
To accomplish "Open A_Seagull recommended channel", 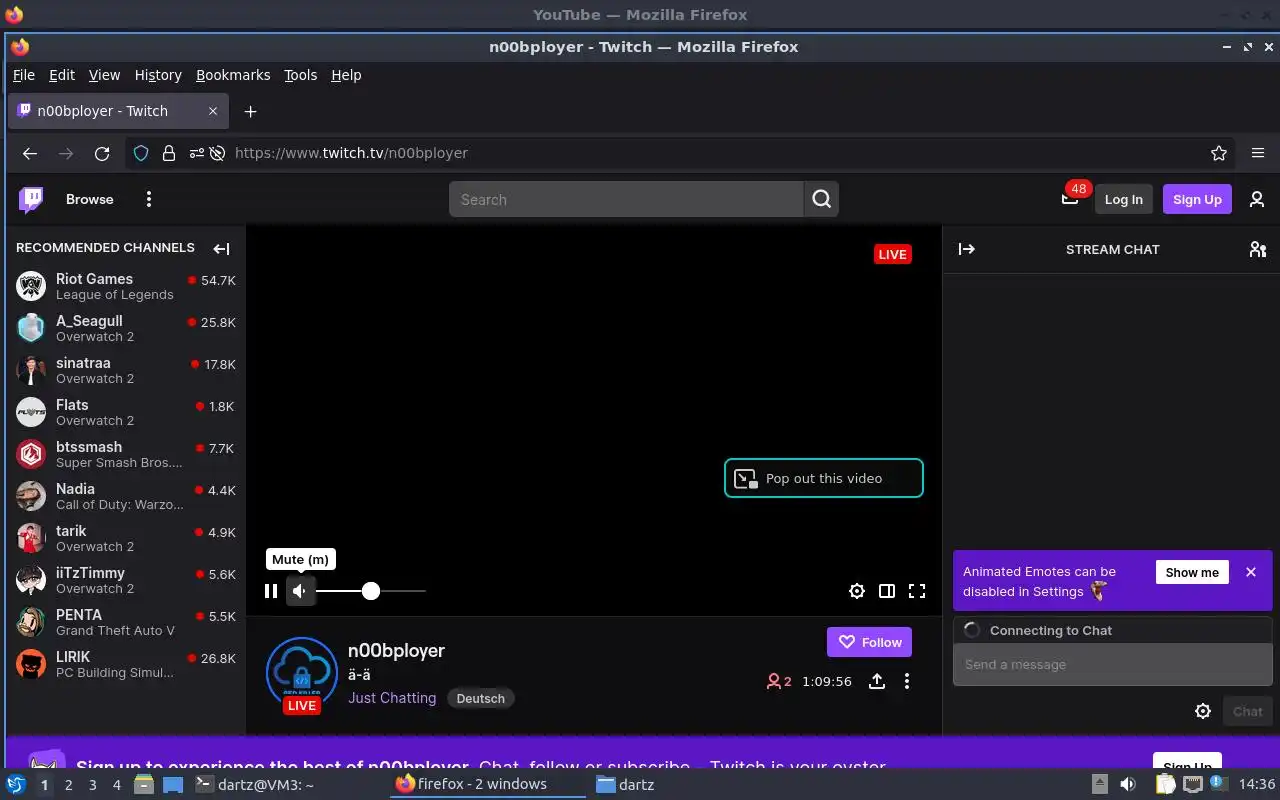I will (125, 328).
